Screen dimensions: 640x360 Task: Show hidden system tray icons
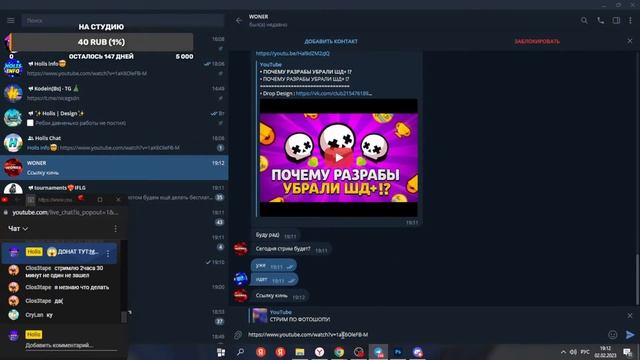coord(563,352)
